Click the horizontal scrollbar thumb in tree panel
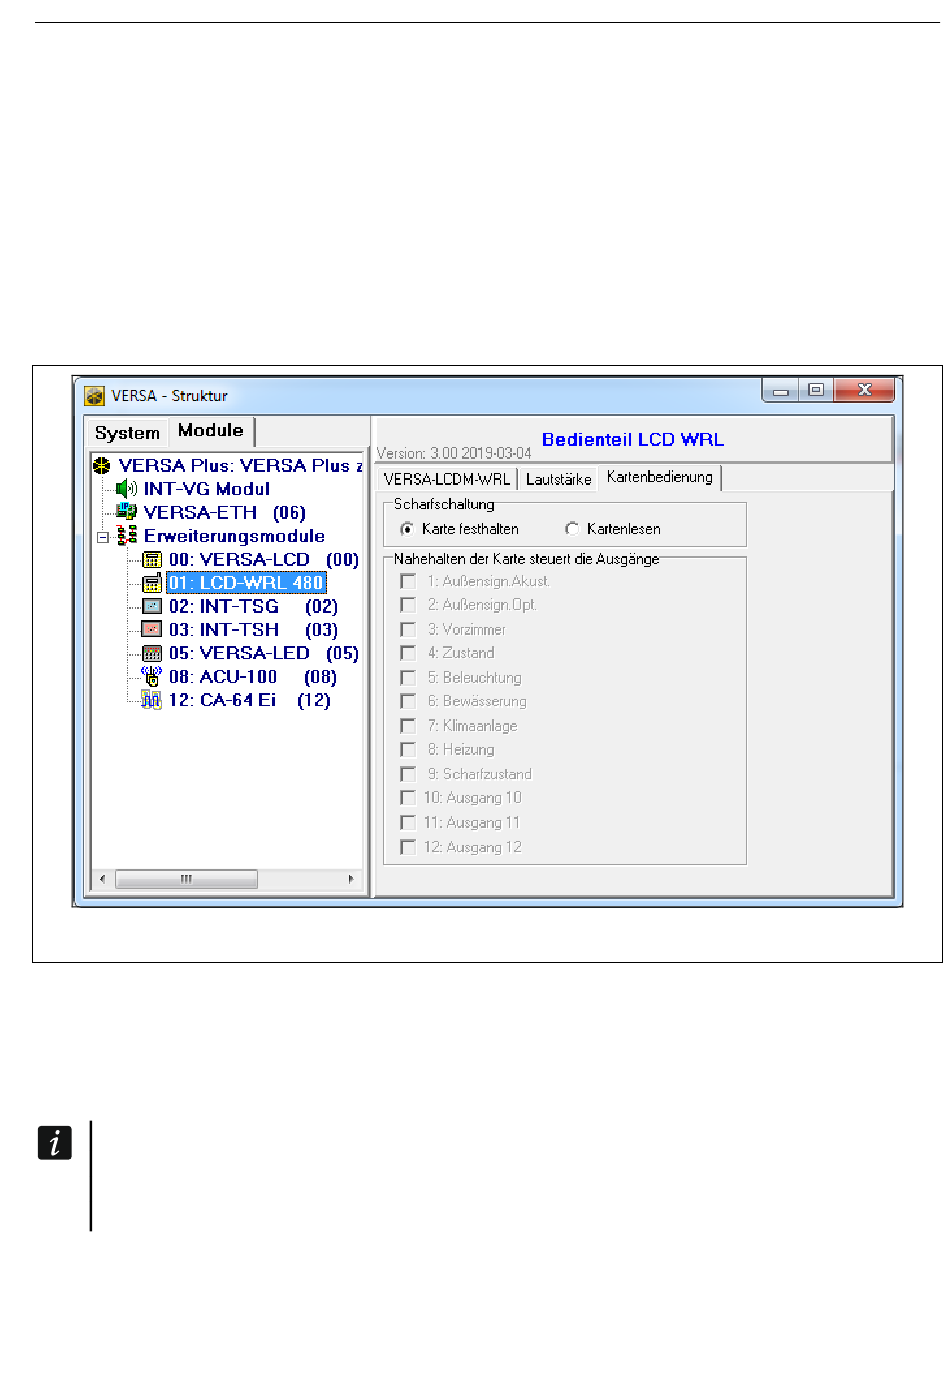Image resolution: width=950 pixels, height=1397 pixels. (187, 880)
